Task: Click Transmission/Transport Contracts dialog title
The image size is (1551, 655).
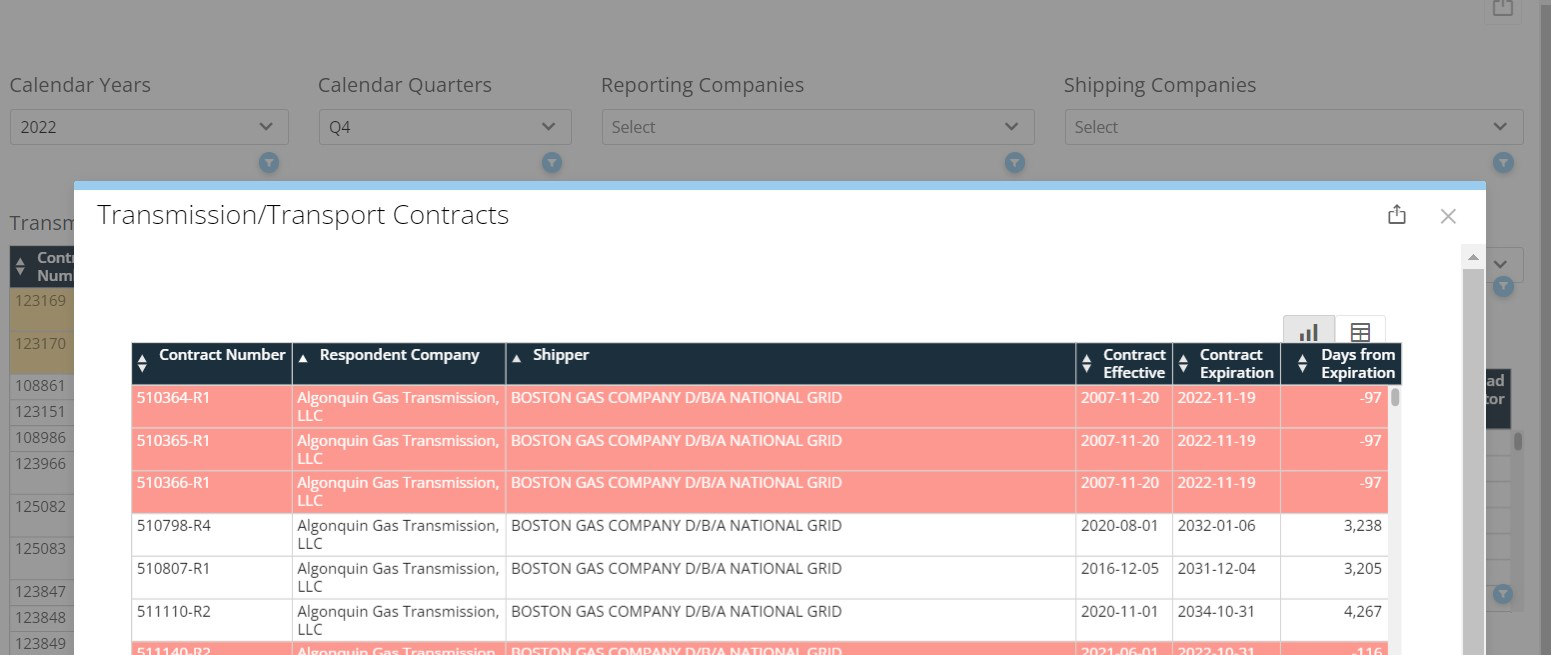Action: click(x=303, y=215)
